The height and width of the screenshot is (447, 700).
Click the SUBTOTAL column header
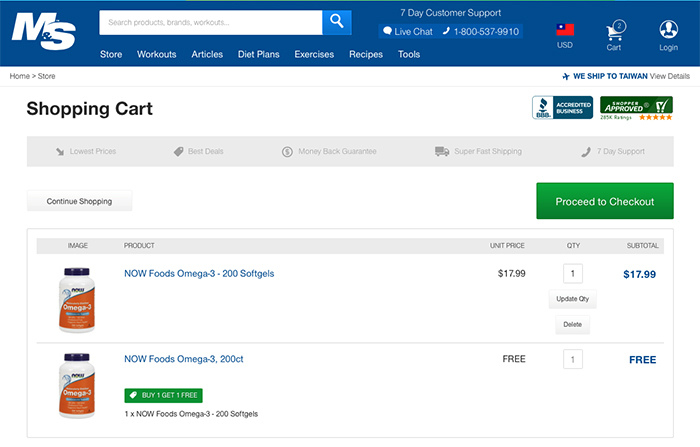click(x=642, y=246)
